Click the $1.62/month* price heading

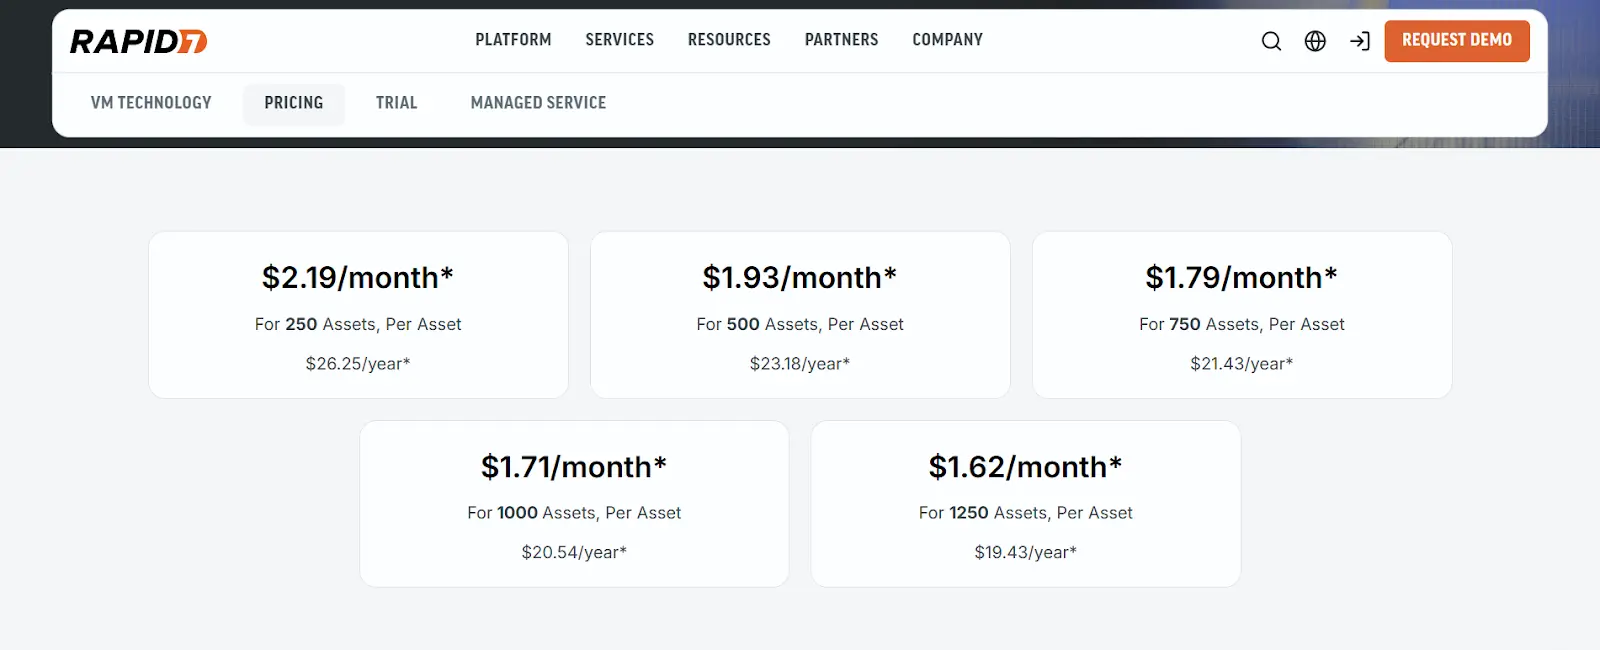tap(1026, 466)
